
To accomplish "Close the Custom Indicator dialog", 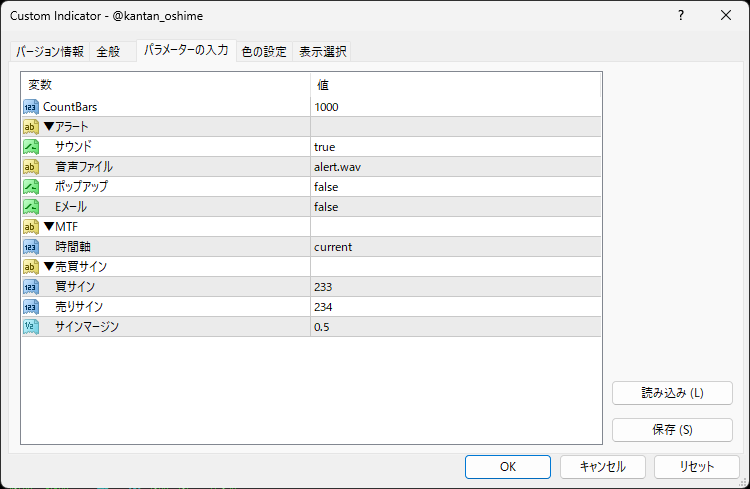I will click(726, 15).
